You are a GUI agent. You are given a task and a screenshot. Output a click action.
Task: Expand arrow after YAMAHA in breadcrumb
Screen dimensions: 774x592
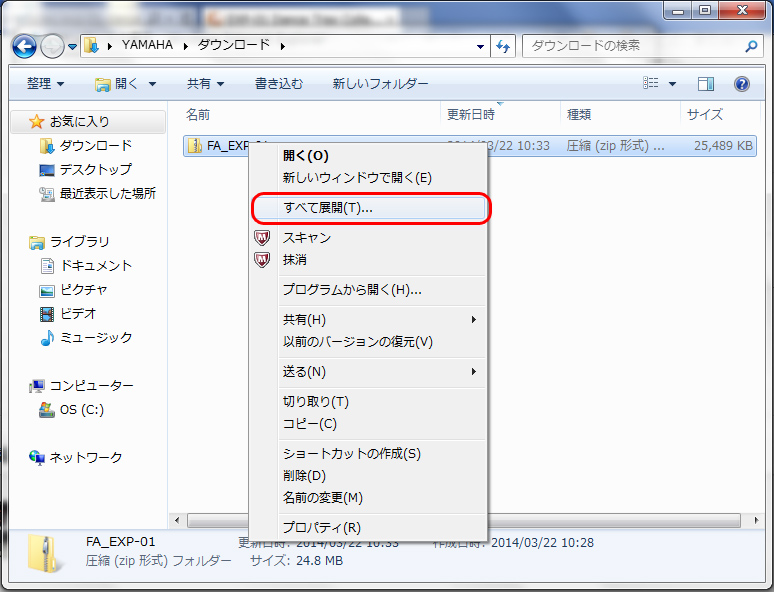tap(186, 46)
